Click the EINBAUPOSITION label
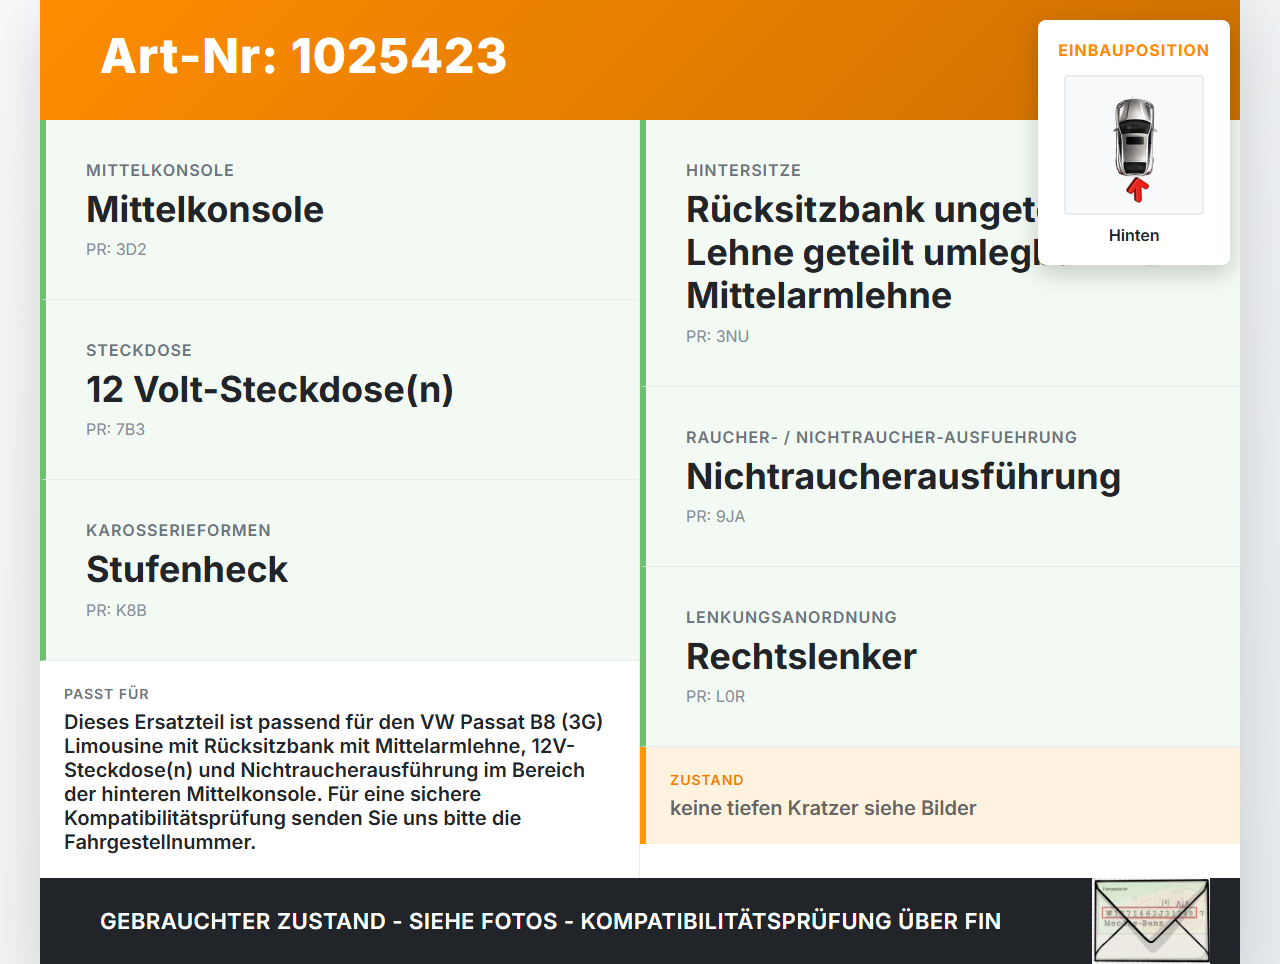 (x=1134, y=50)
